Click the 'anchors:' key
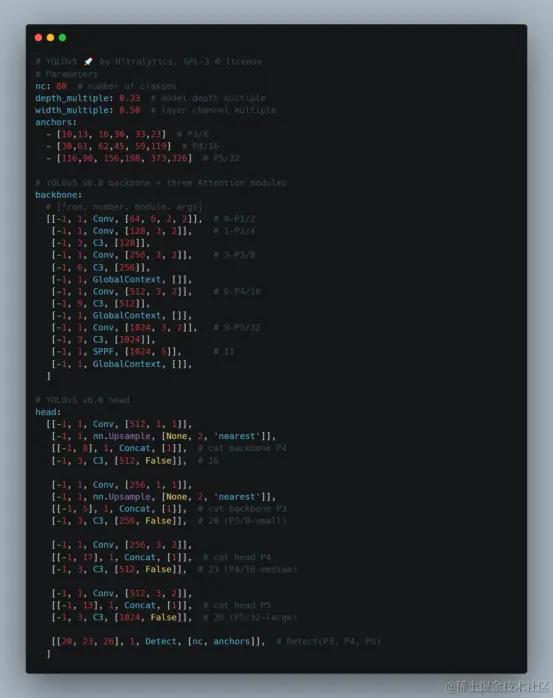The image size is (554, 698). 56,122
